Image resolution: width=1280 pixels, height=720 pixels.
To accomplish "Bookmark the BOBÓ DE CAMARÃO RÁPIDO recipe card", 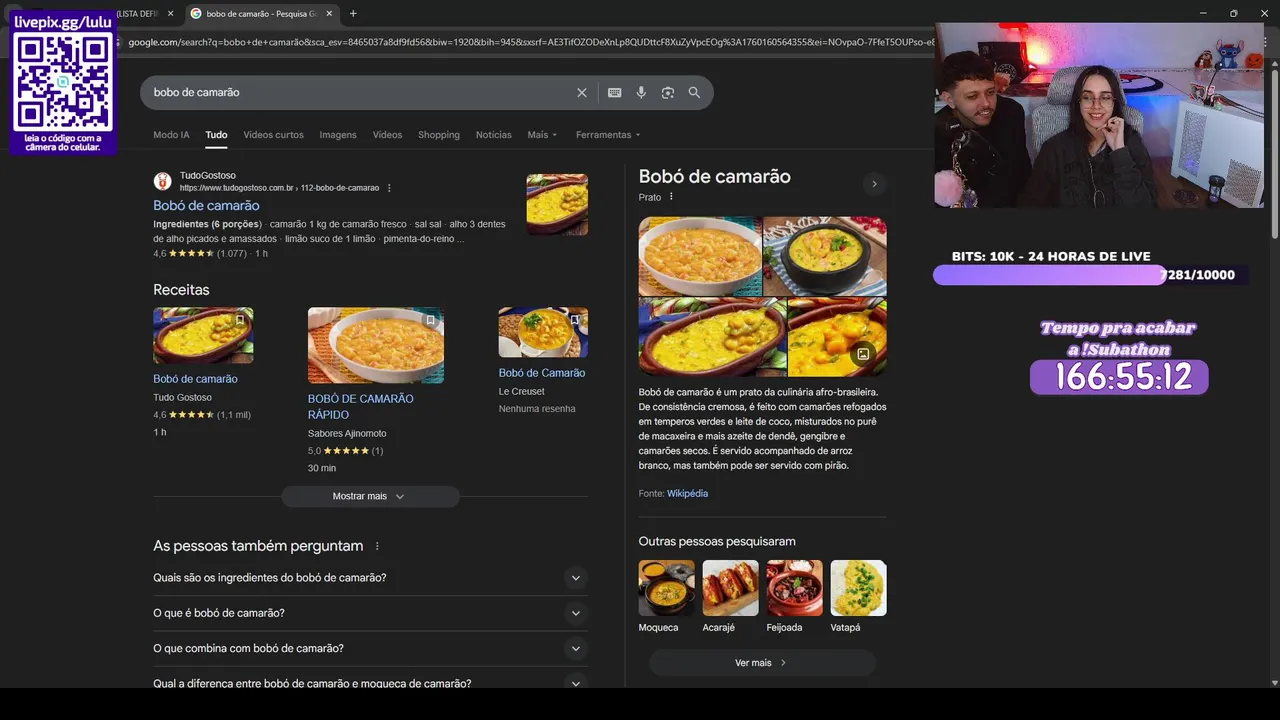I will pos(430,320).
